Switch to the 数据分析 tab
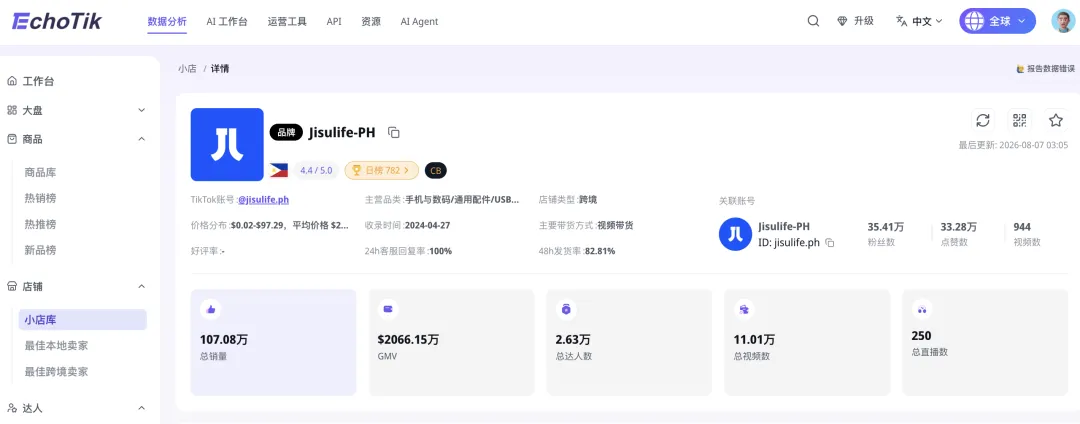This screenshot has height=424, width=1080. point(167,21)
